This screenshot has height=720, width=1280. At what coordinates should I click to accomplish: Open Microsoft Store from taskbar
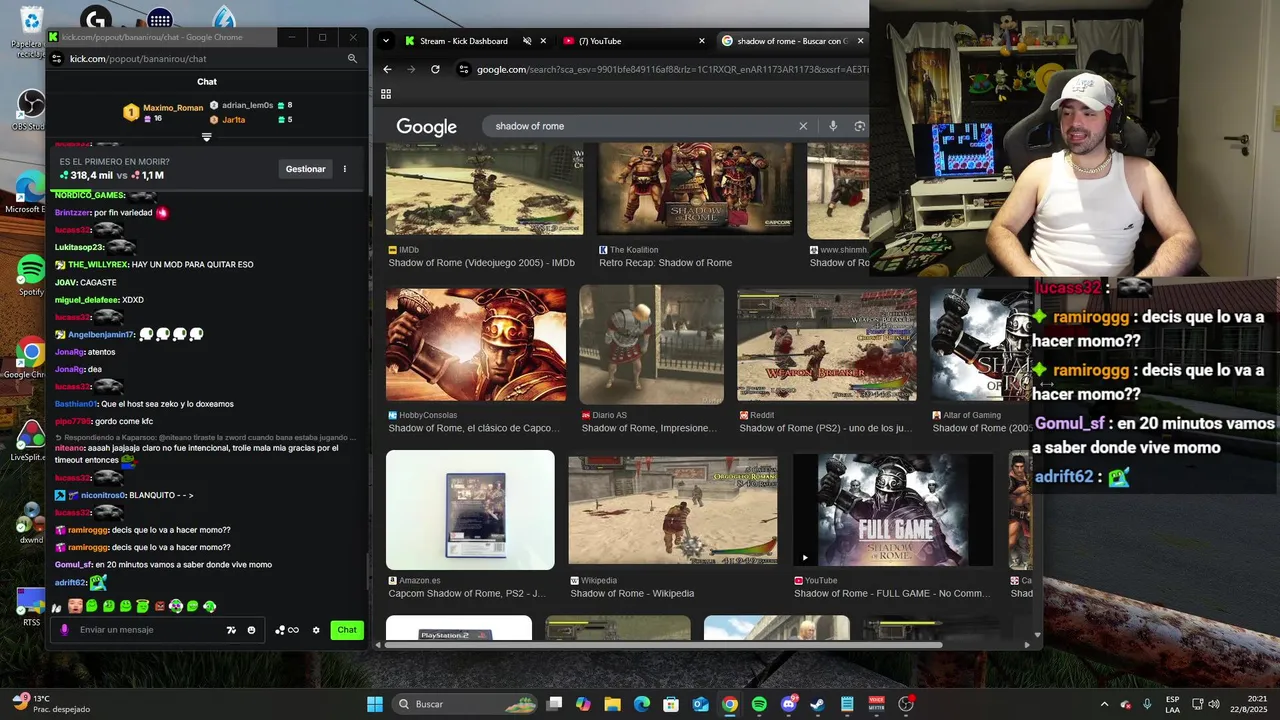[x=672, y=704]
